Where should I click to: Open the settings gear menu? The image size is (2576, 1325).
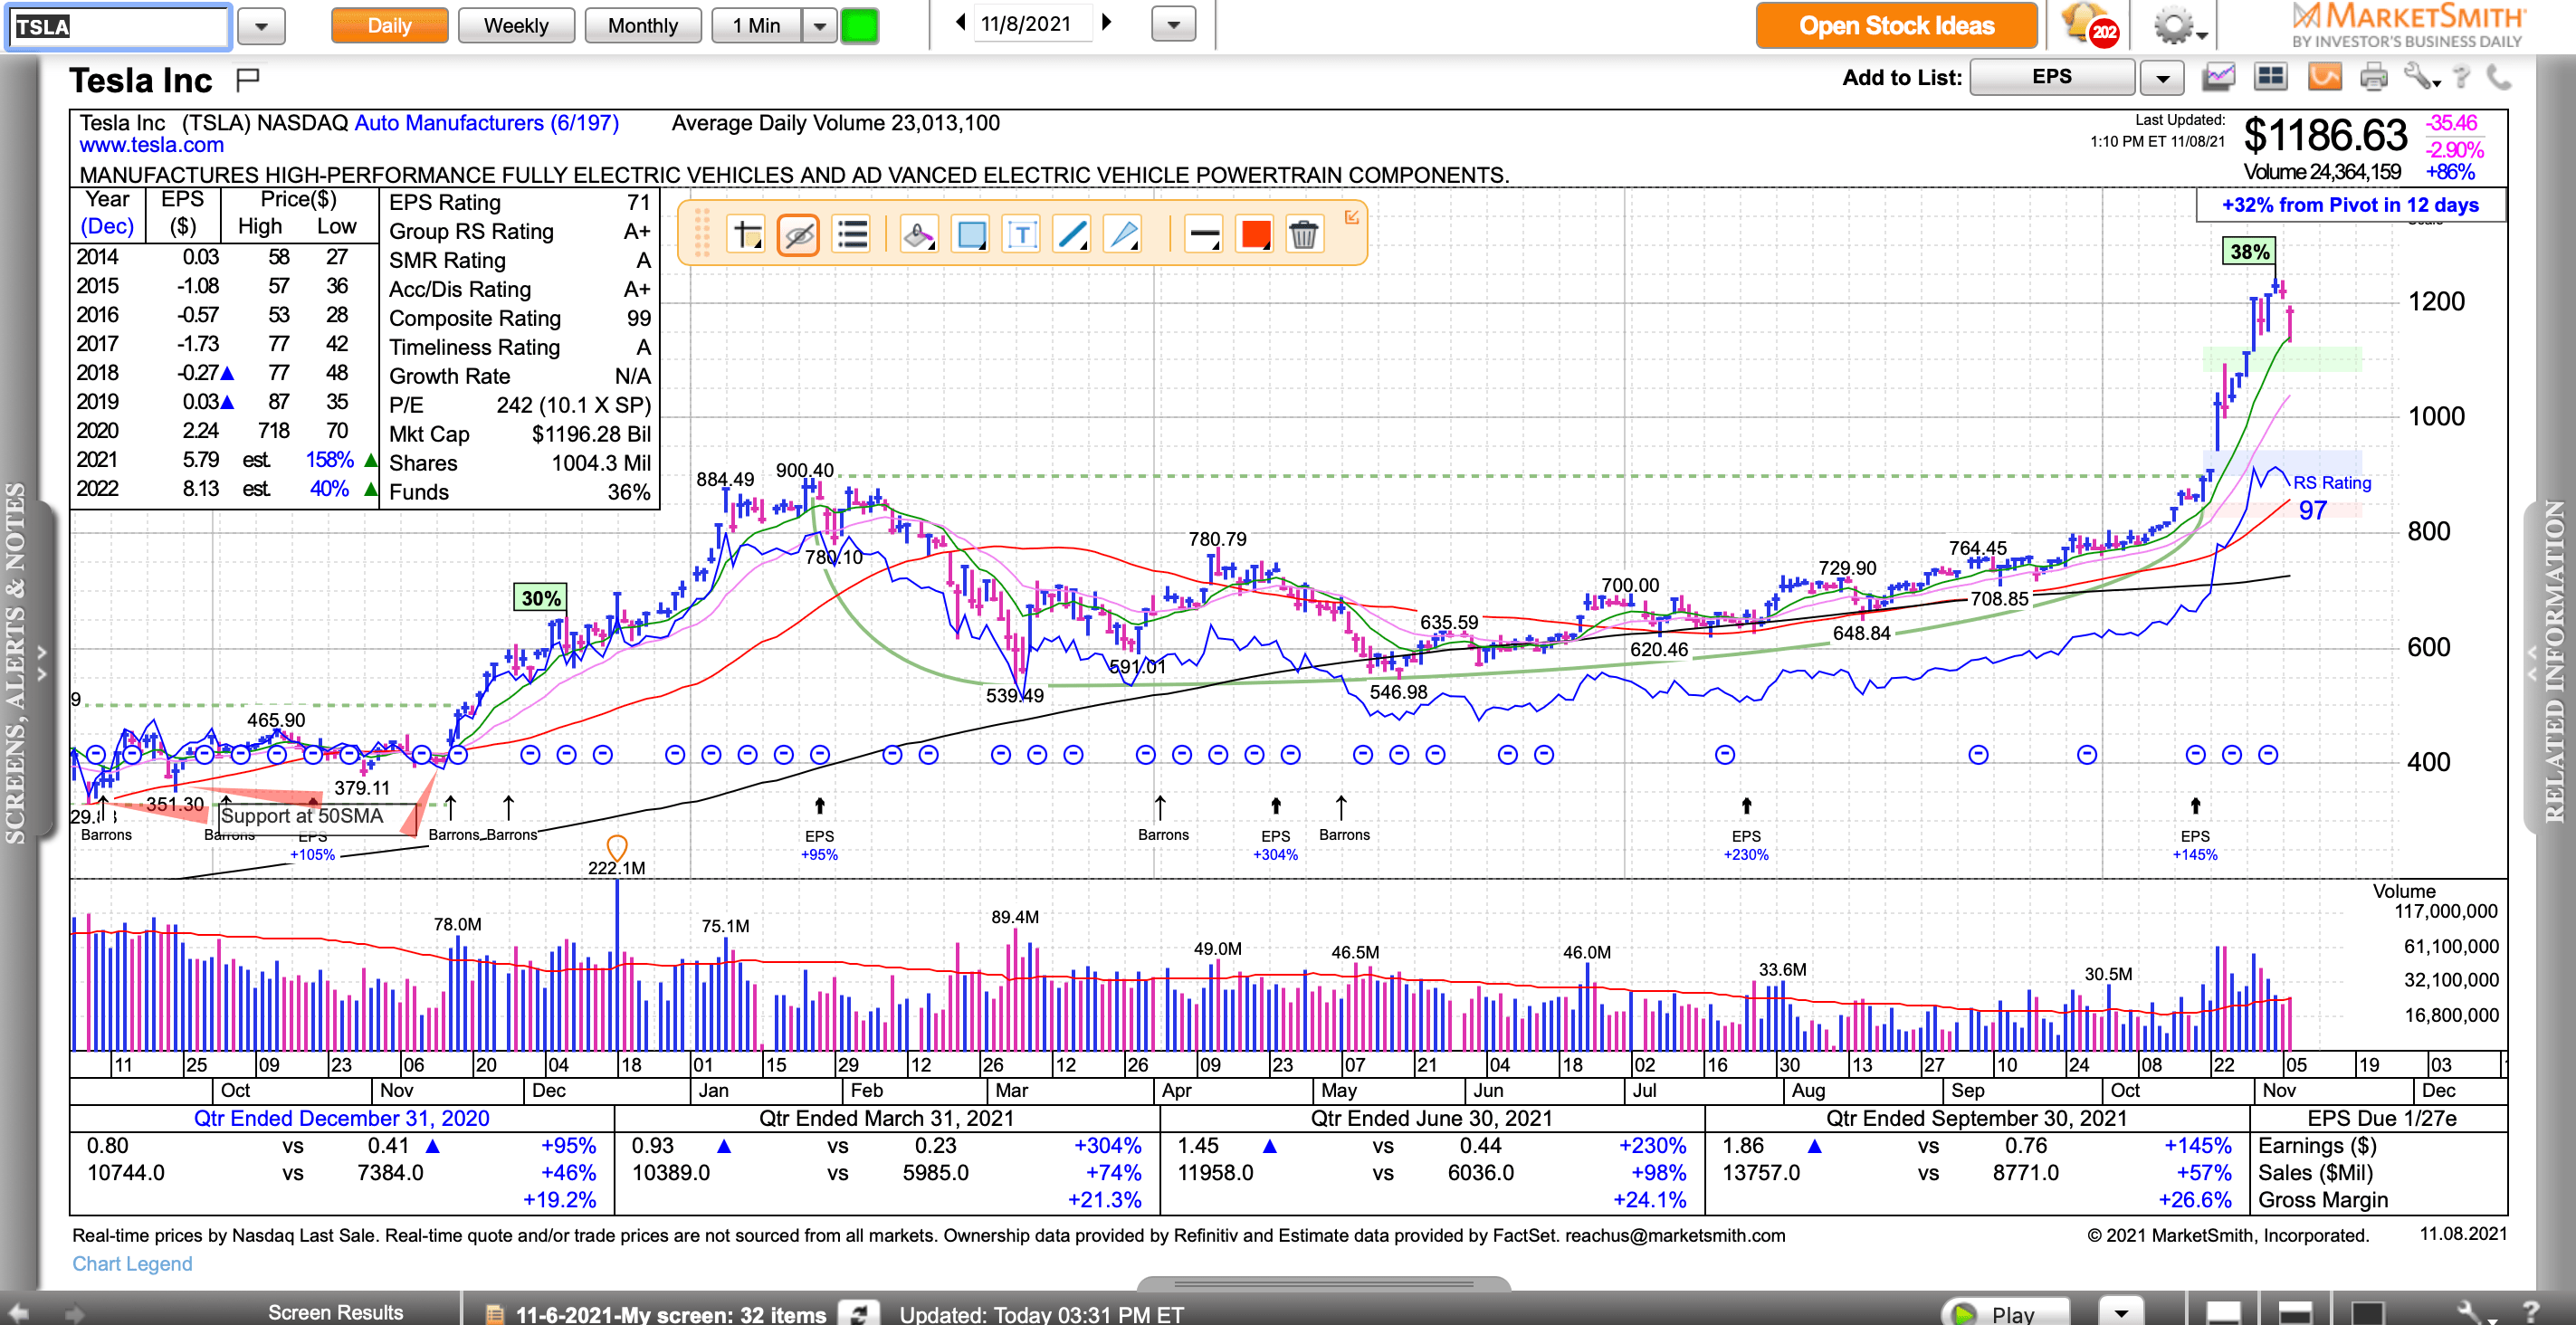tap(2179, 25)
